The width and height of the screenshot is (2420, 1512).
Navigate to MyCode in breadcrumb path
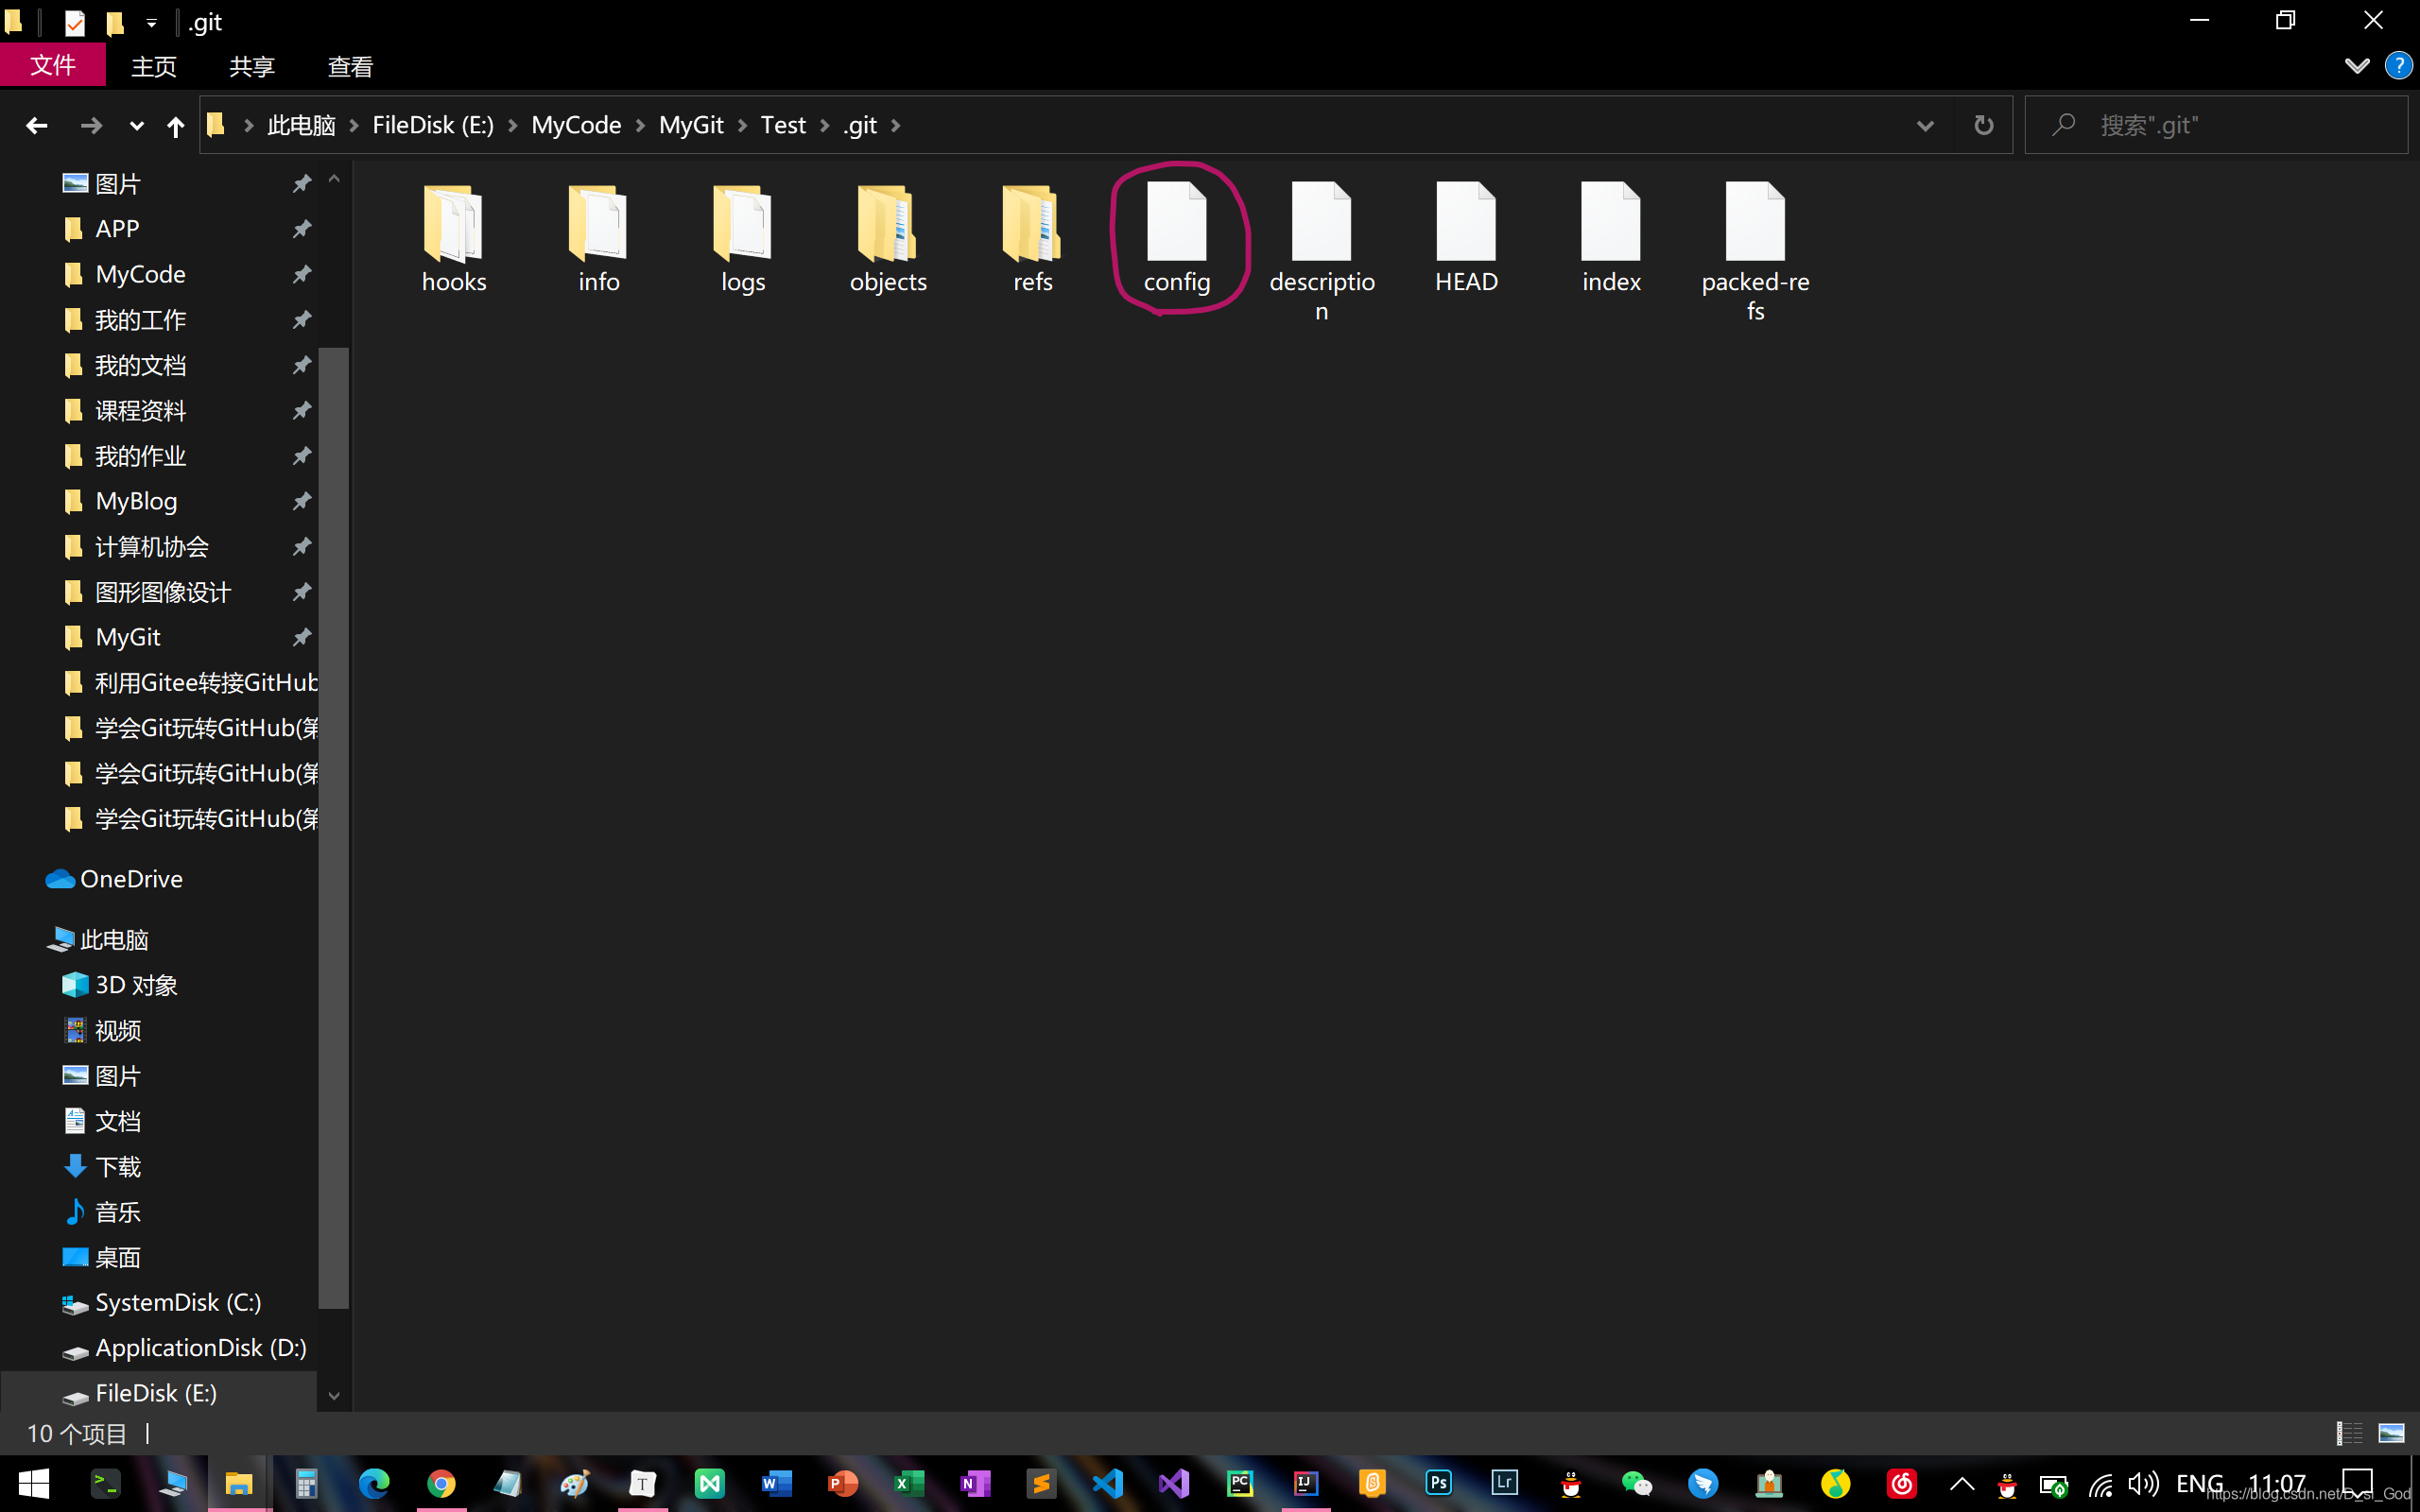[x=576, y=125]
